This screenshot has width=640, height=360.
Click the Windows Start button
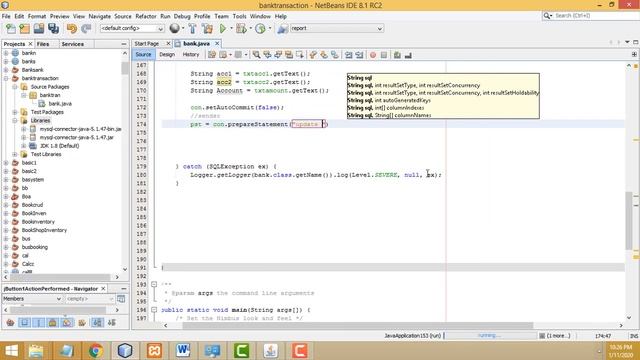(11, 351)
